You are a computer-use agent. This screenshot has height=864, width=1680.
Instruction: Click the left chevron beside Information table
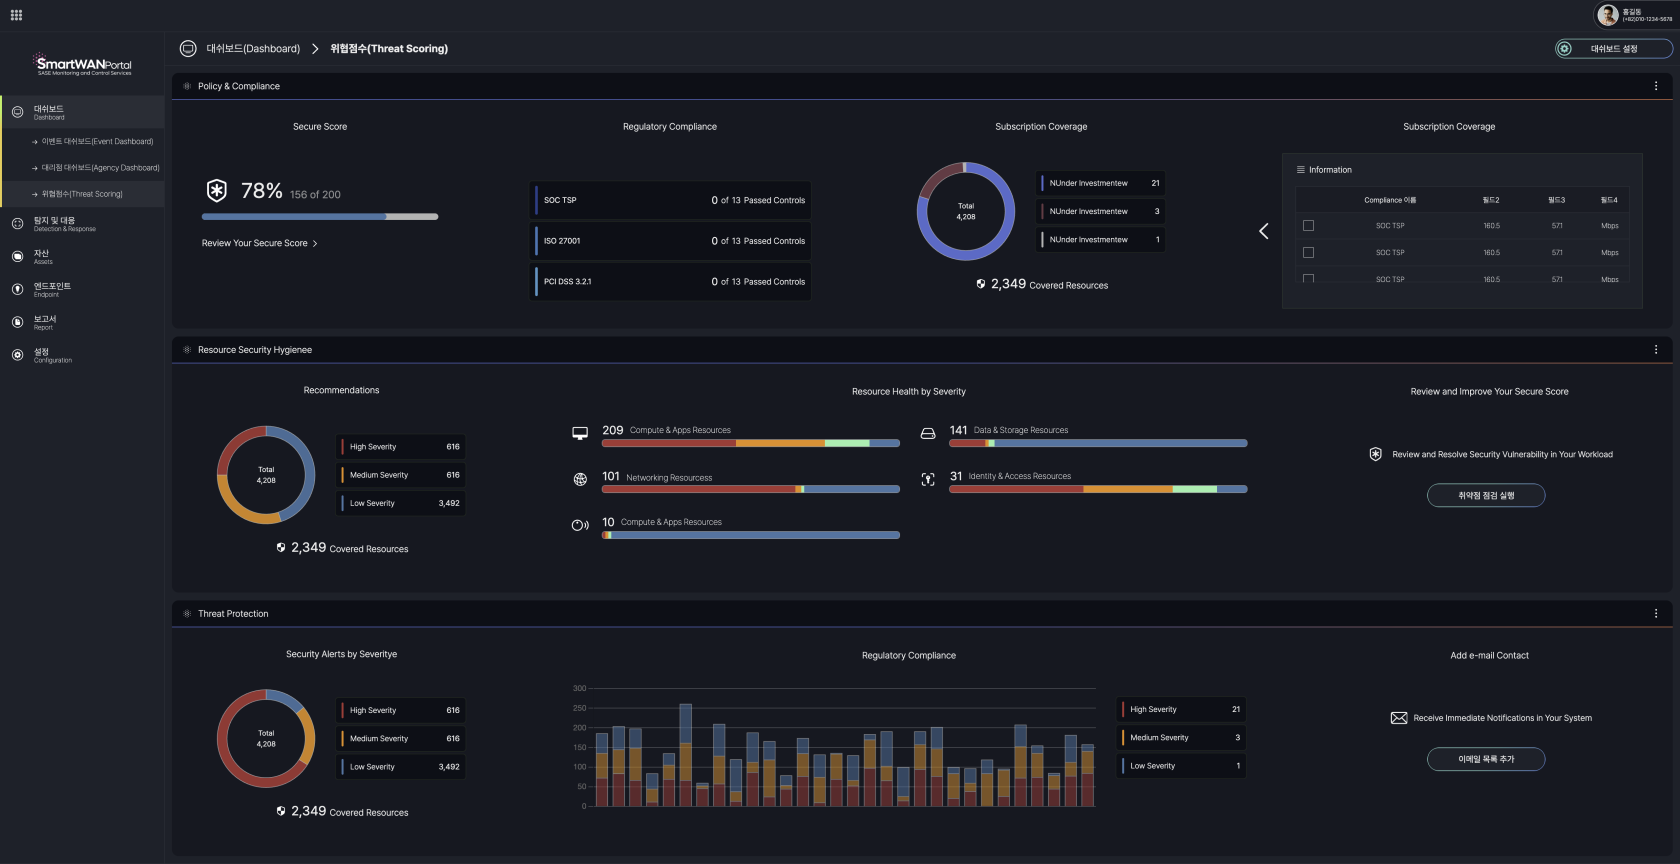coord(1264,231)
